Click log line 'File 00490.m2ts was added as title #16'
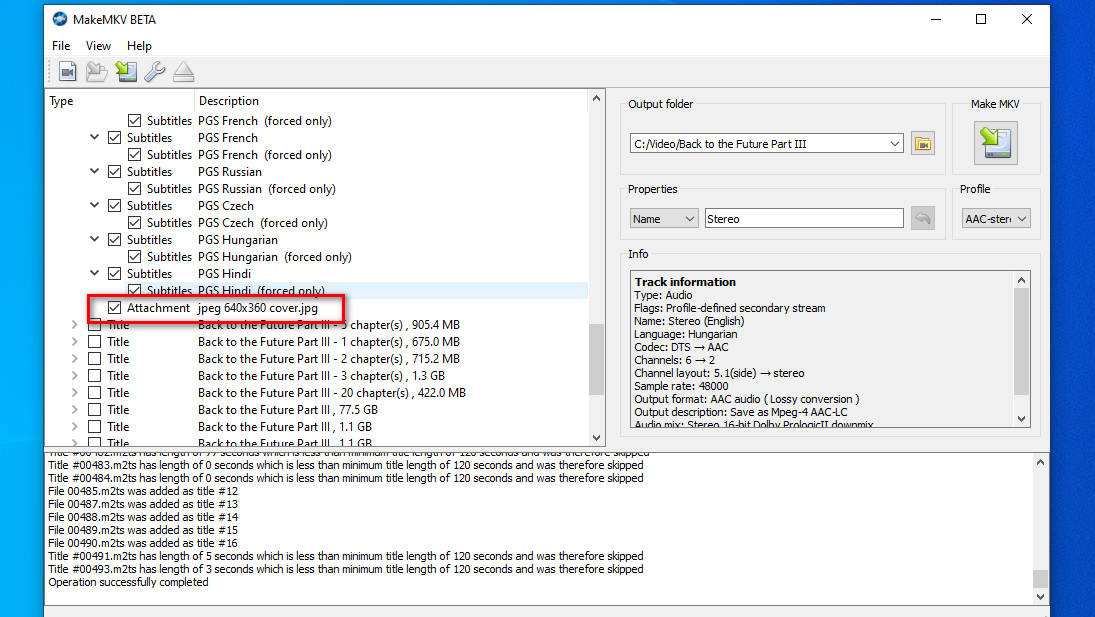Viewport: 1095px width, 617px height. tap(143, 543)
